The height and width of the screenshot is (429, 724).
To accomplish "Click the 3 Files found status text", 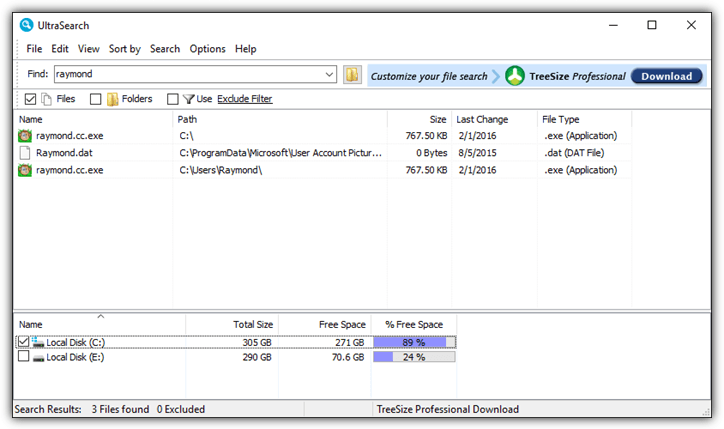I will pyautogui.click(x=120, y=410).
